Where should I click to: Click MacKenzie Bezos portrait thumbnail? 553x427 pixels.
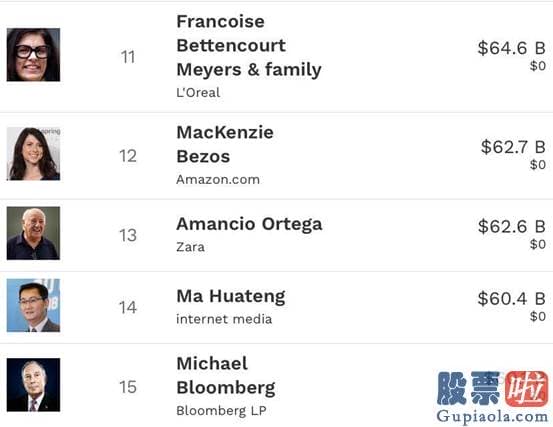pyautogui.click(x=34, y=154)
